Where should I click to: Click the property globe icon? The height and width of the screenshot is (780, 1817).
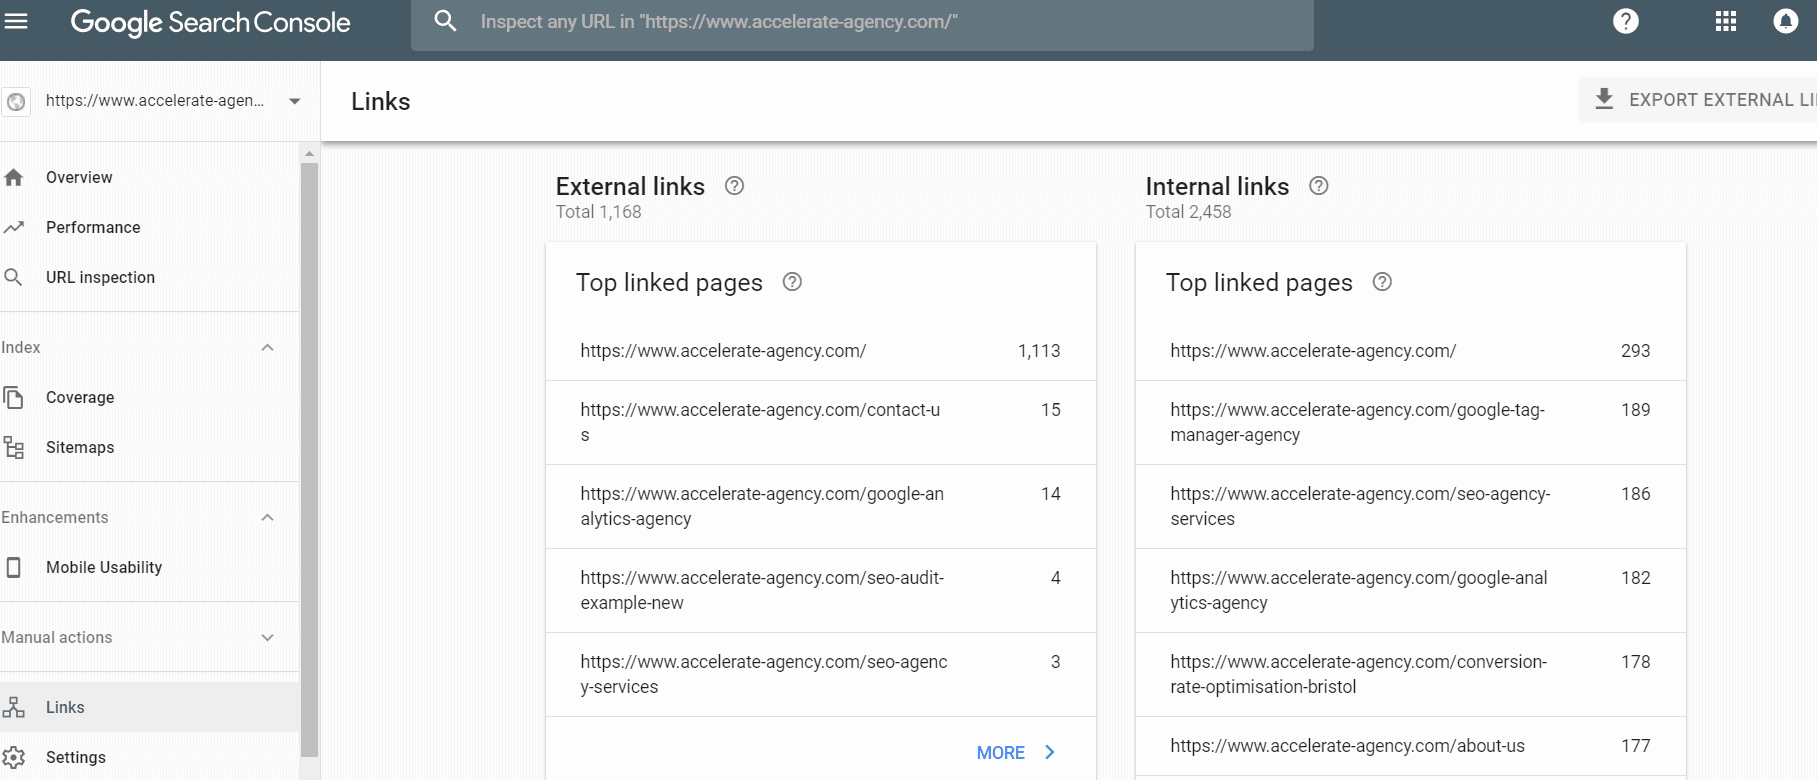click(16, 101)
